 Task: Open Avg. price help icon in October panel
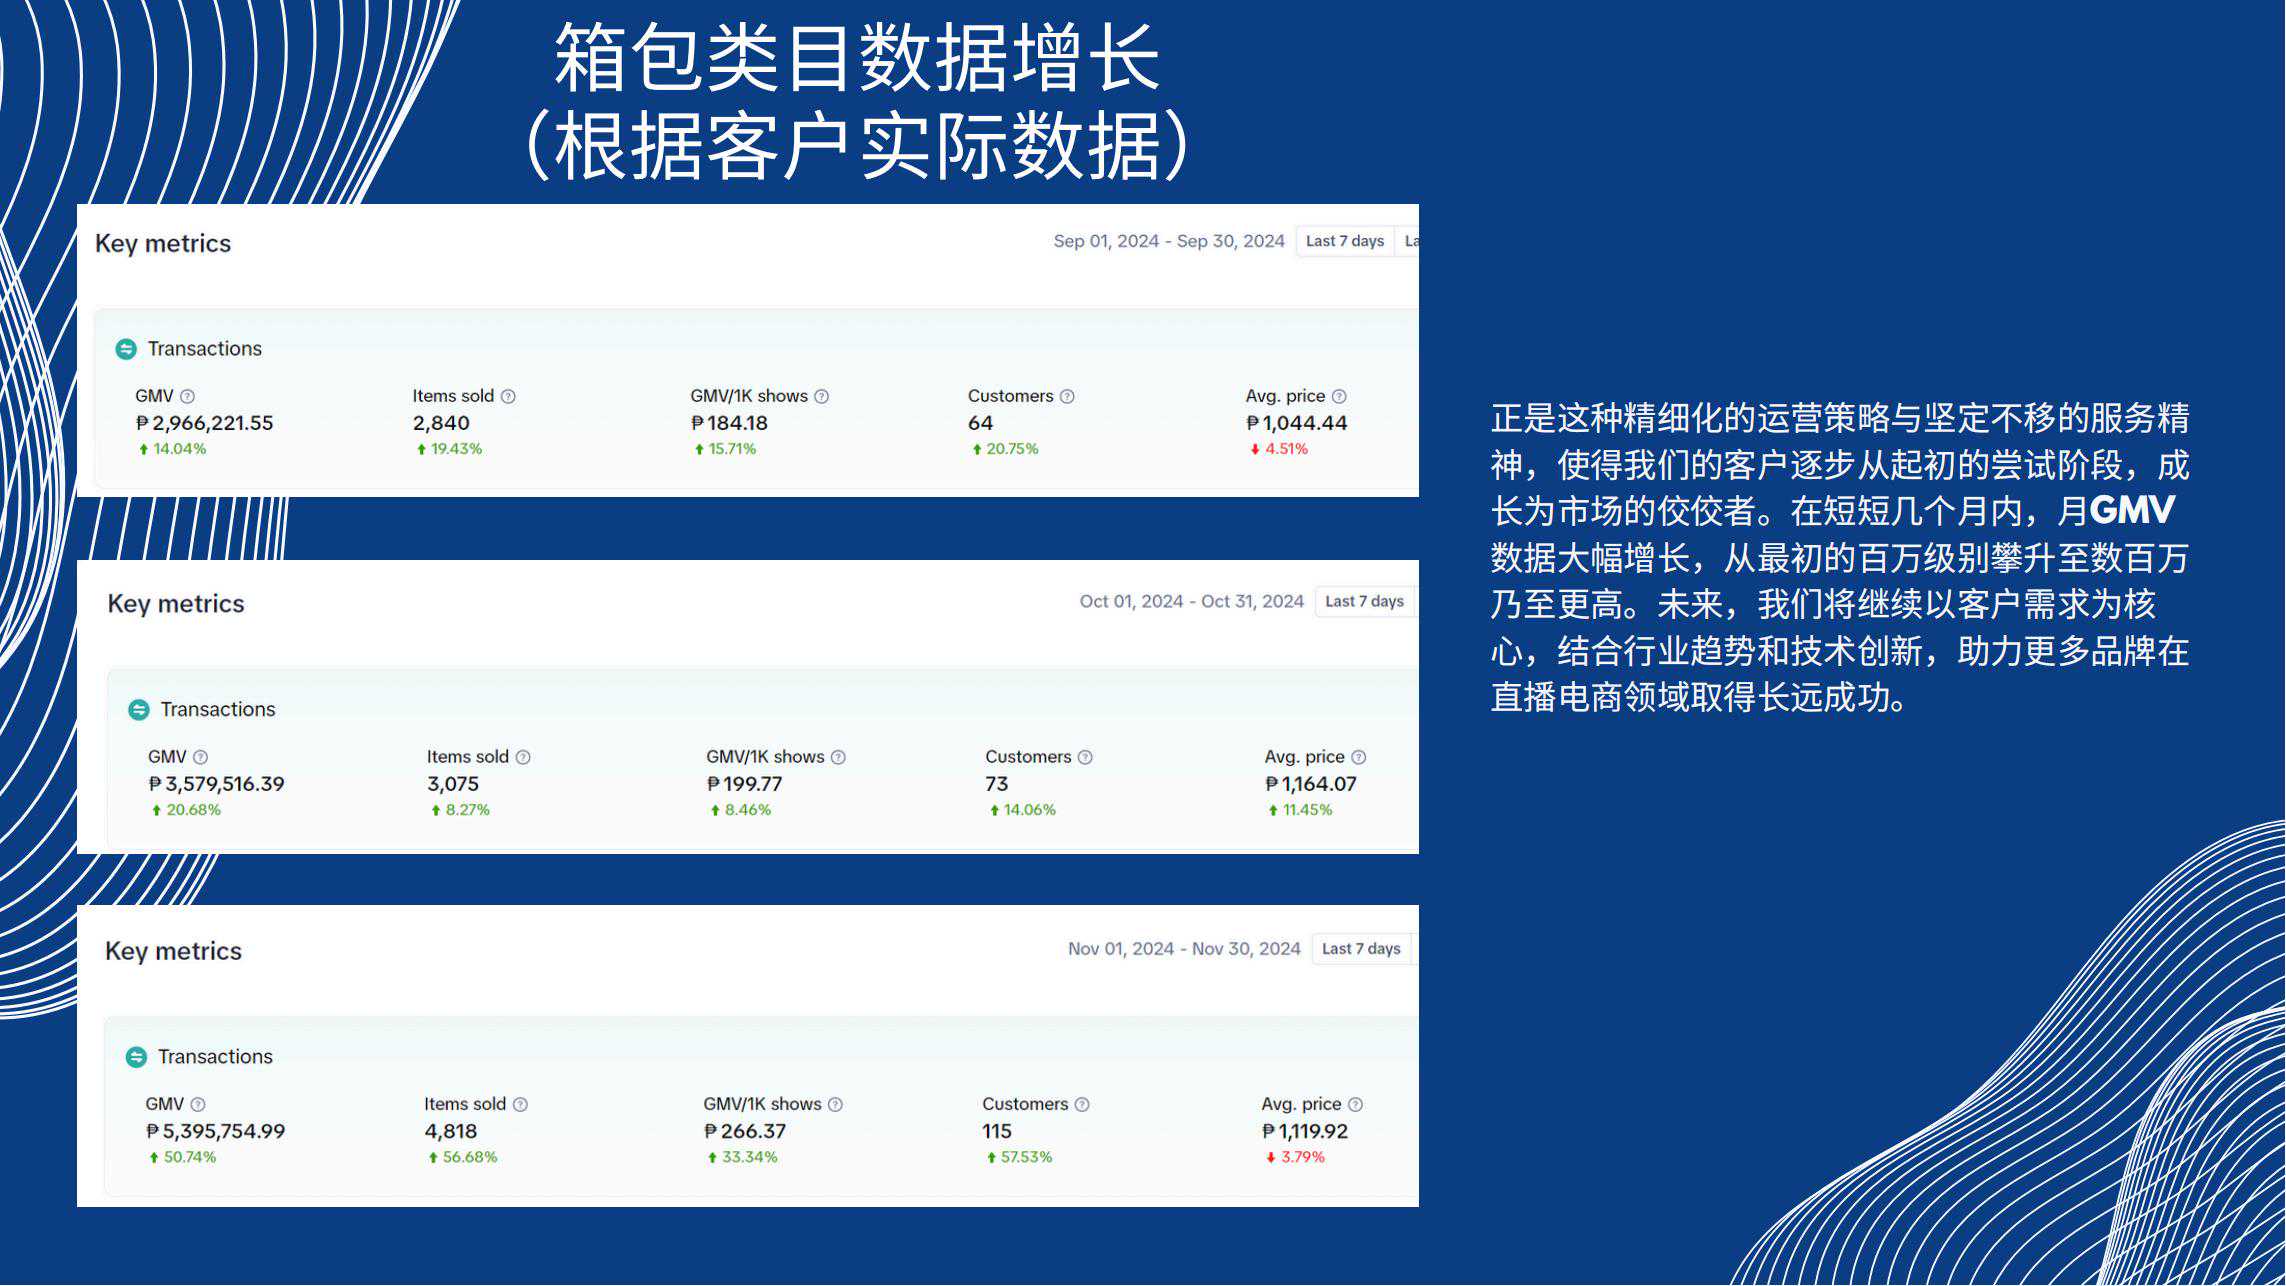[1358, 758]
